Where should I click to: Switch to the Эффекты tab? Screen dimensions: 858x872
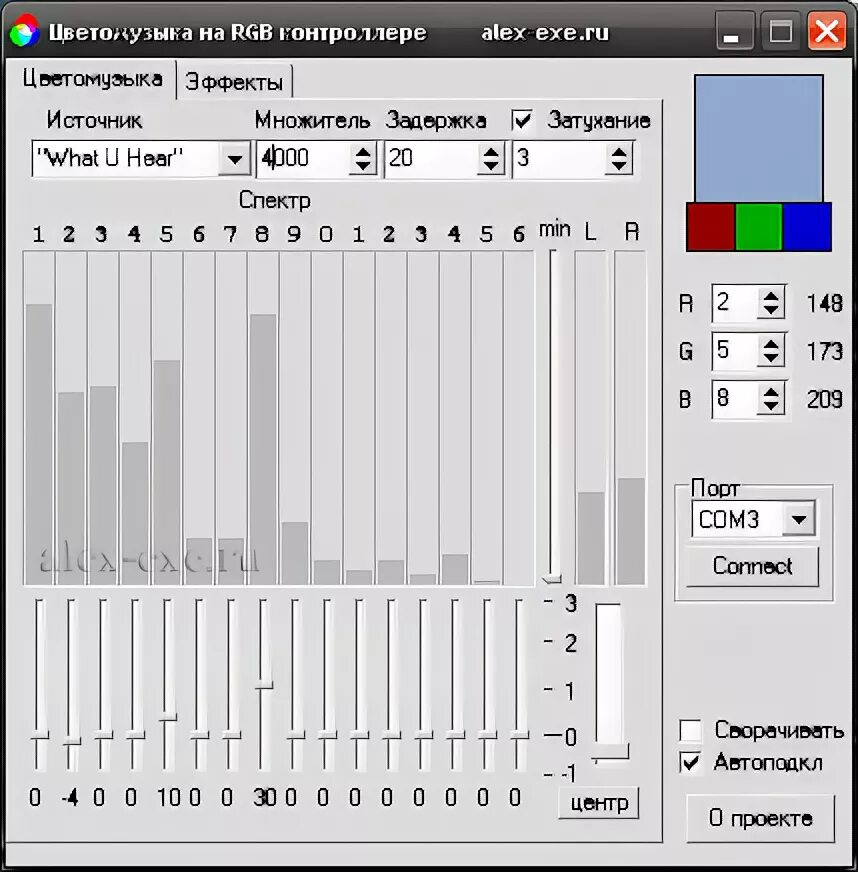234,82
